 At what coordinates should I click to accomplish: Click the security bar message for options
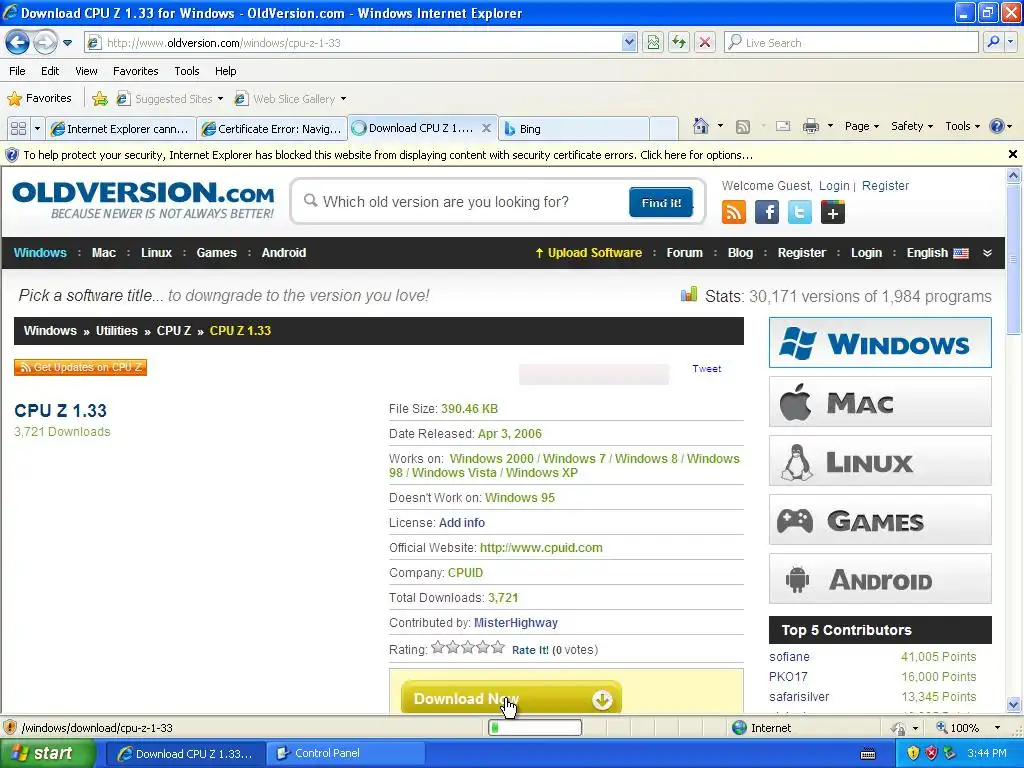click(x=388, y=155)
